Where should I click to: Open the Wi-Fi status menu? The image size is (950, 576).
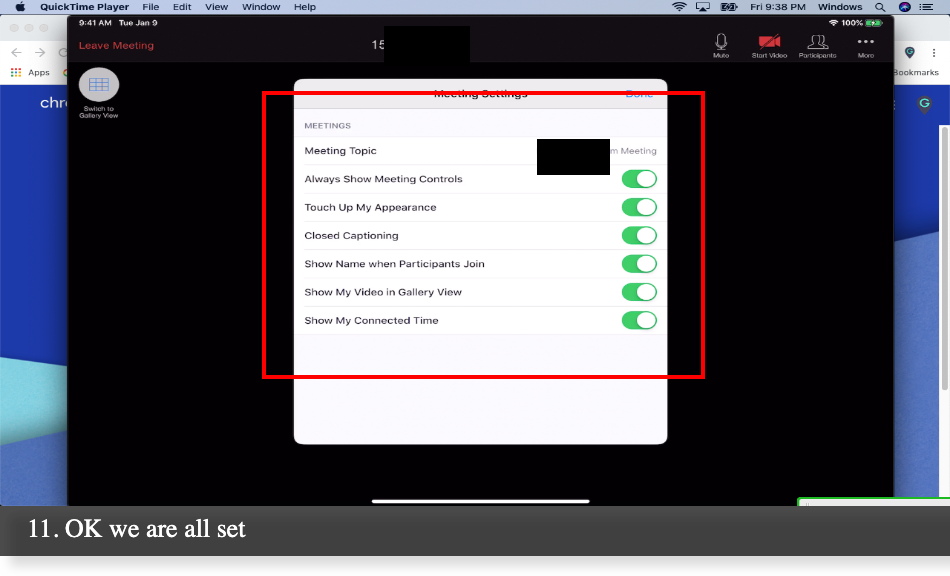(x=680, y=7)
